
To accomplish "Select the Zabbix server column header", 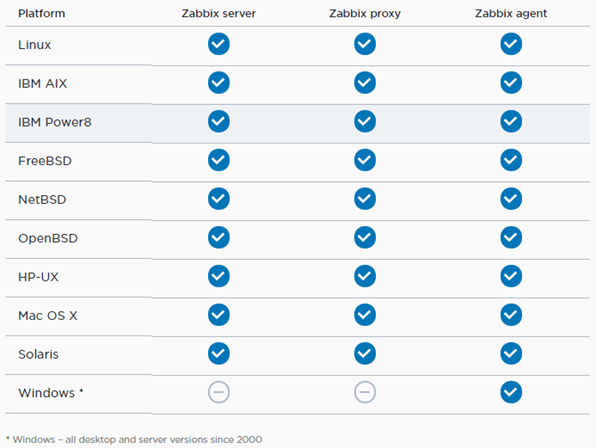I will [219, 14].
